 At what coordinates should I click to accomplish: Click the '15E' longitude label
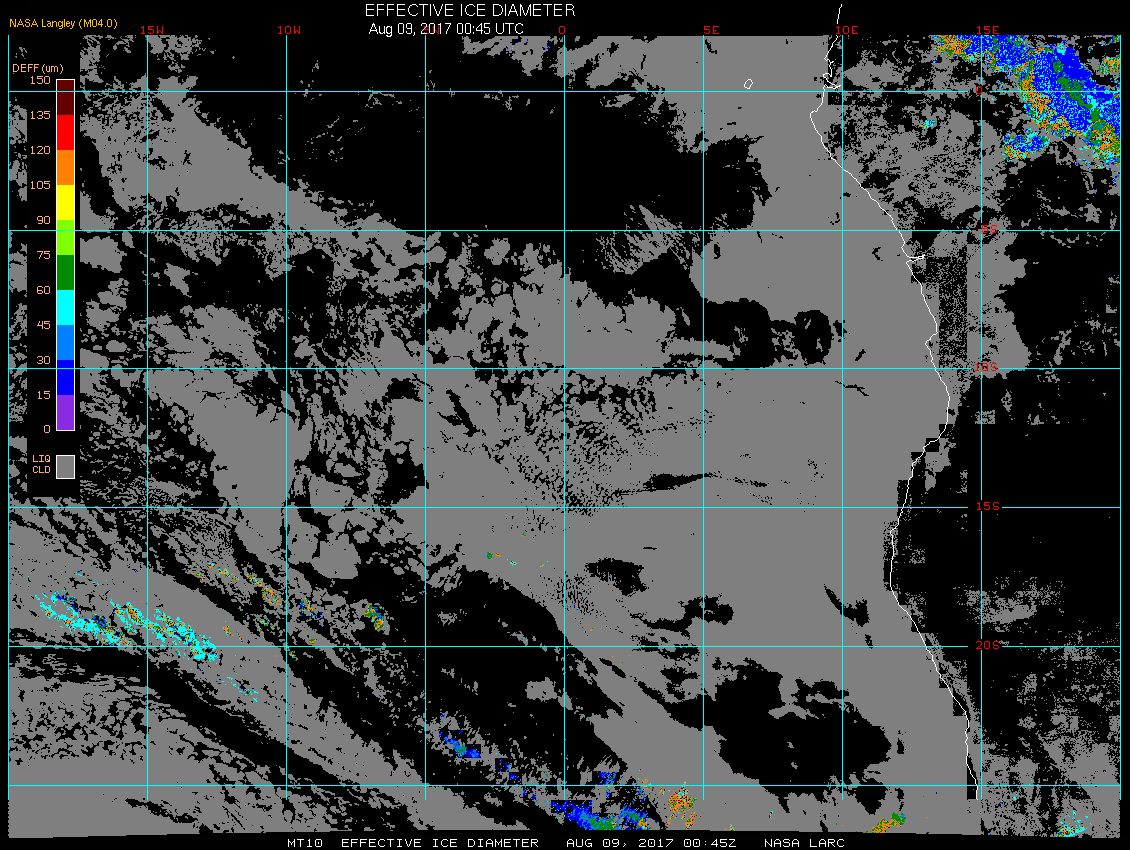[x=987, y=30]
